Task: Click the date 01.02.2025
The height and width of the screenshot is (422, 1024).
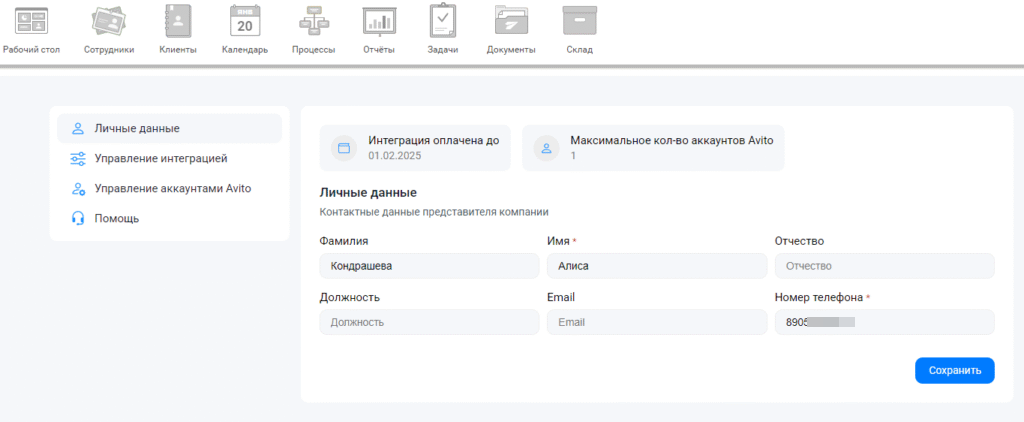Action: coord(394,156)
